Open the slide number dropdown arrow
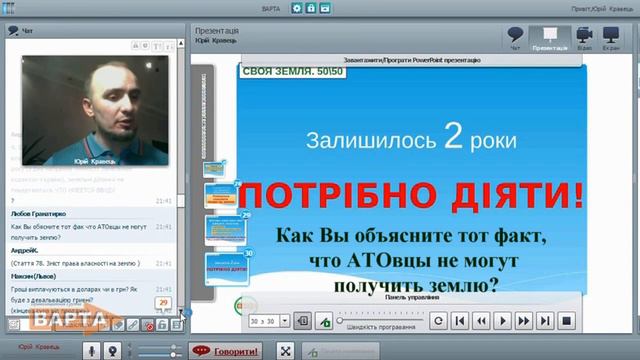This screenshot has width=640, height=360. coord(285,321)
